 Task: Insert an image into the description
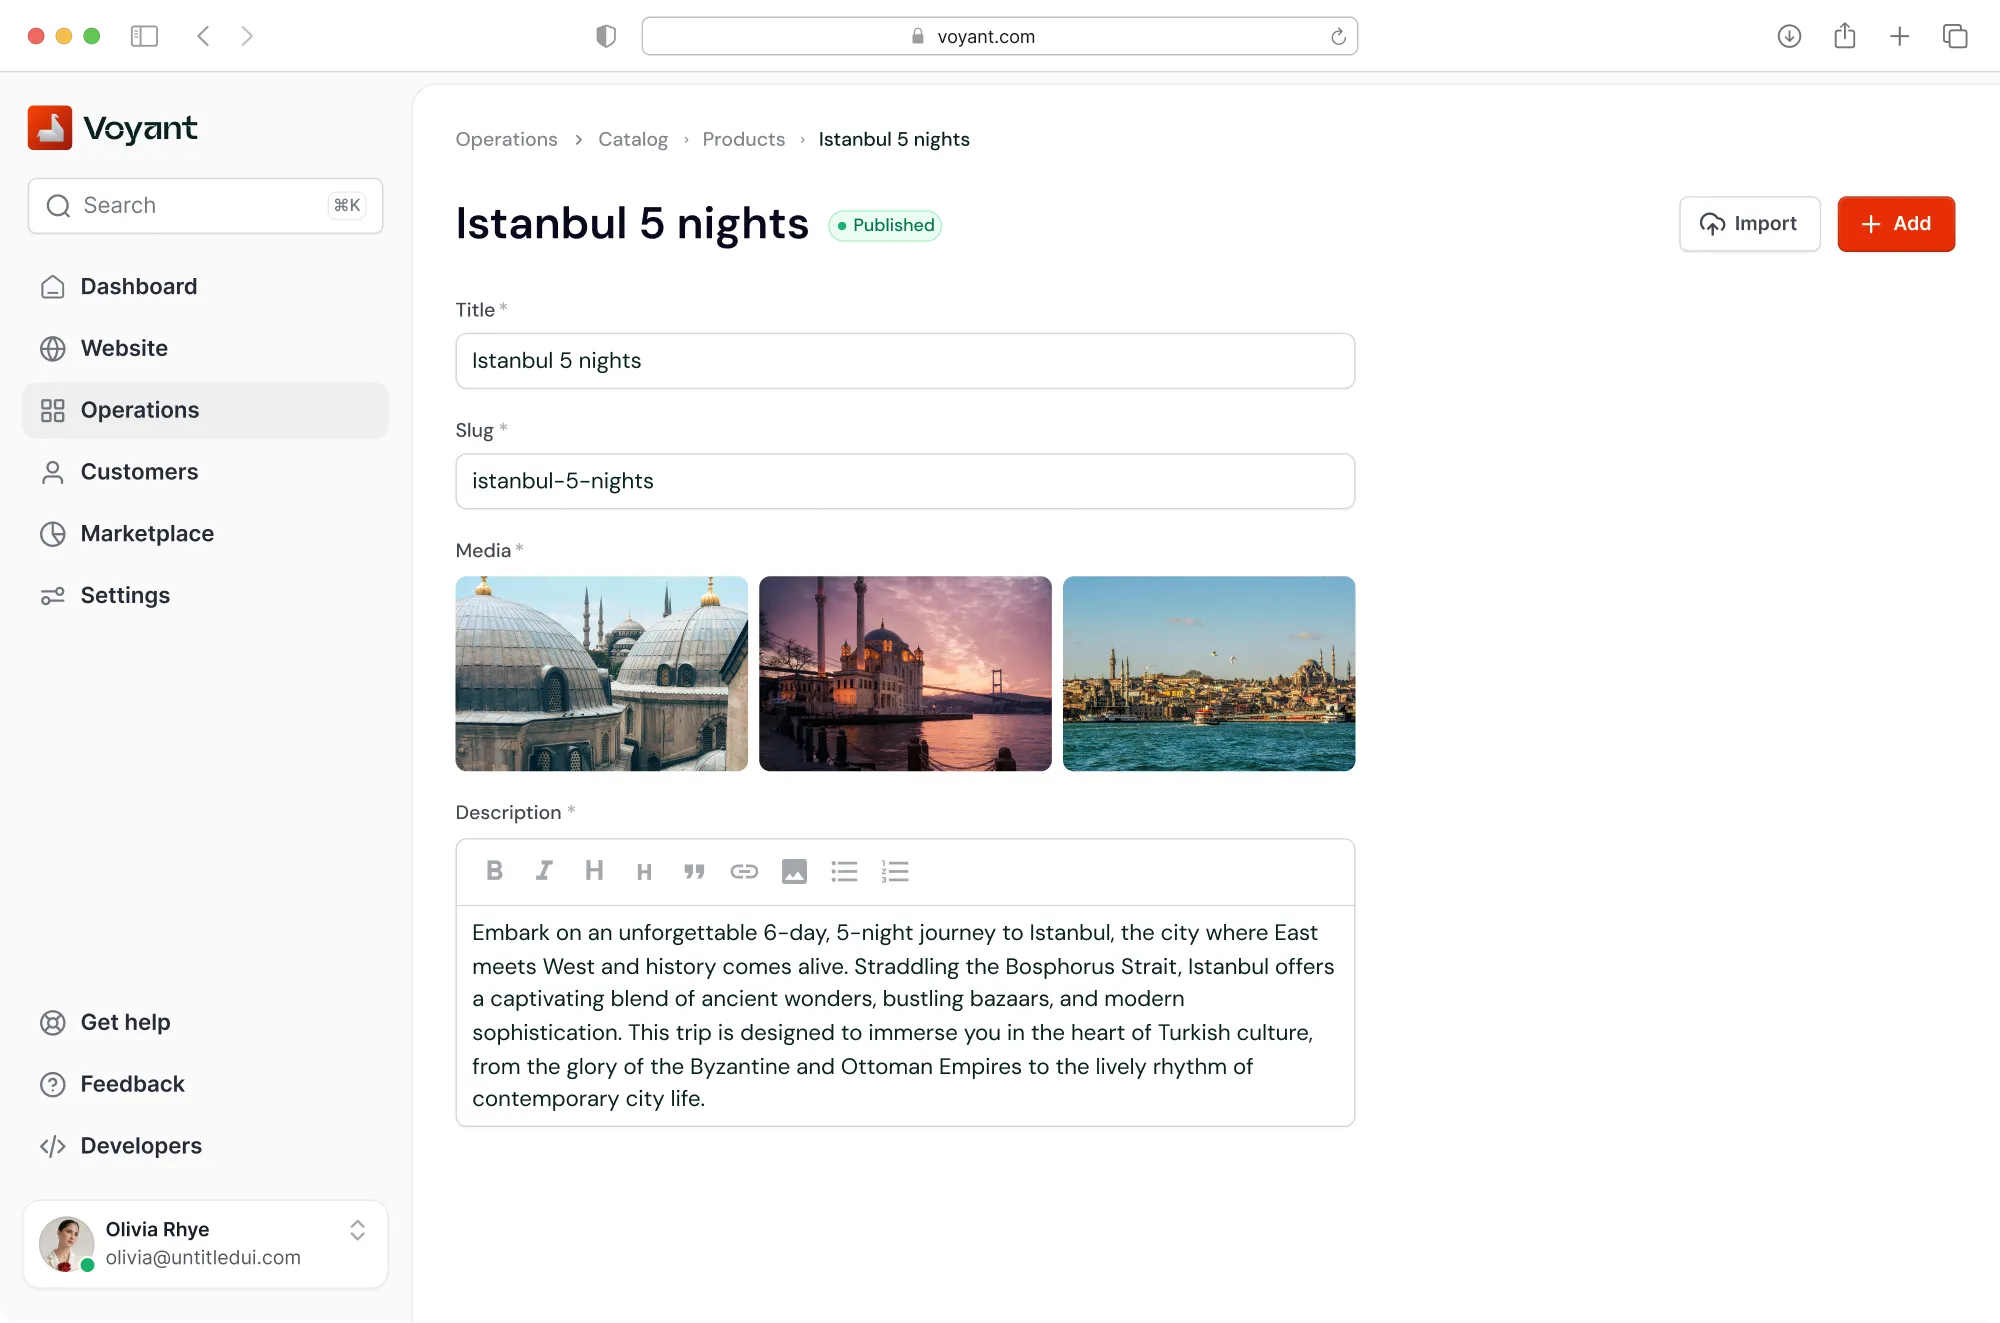click(x=794, y=871)
